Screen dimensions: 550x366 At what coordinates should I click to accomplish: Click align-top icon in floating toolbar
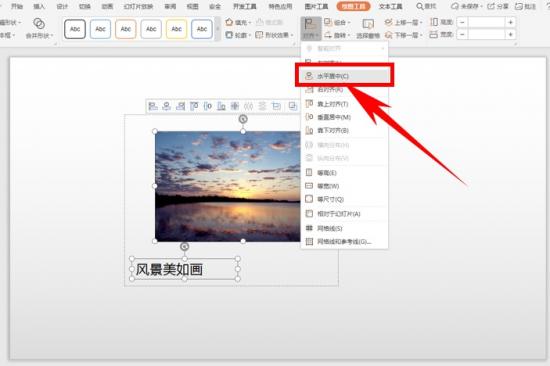coord(194,106)
